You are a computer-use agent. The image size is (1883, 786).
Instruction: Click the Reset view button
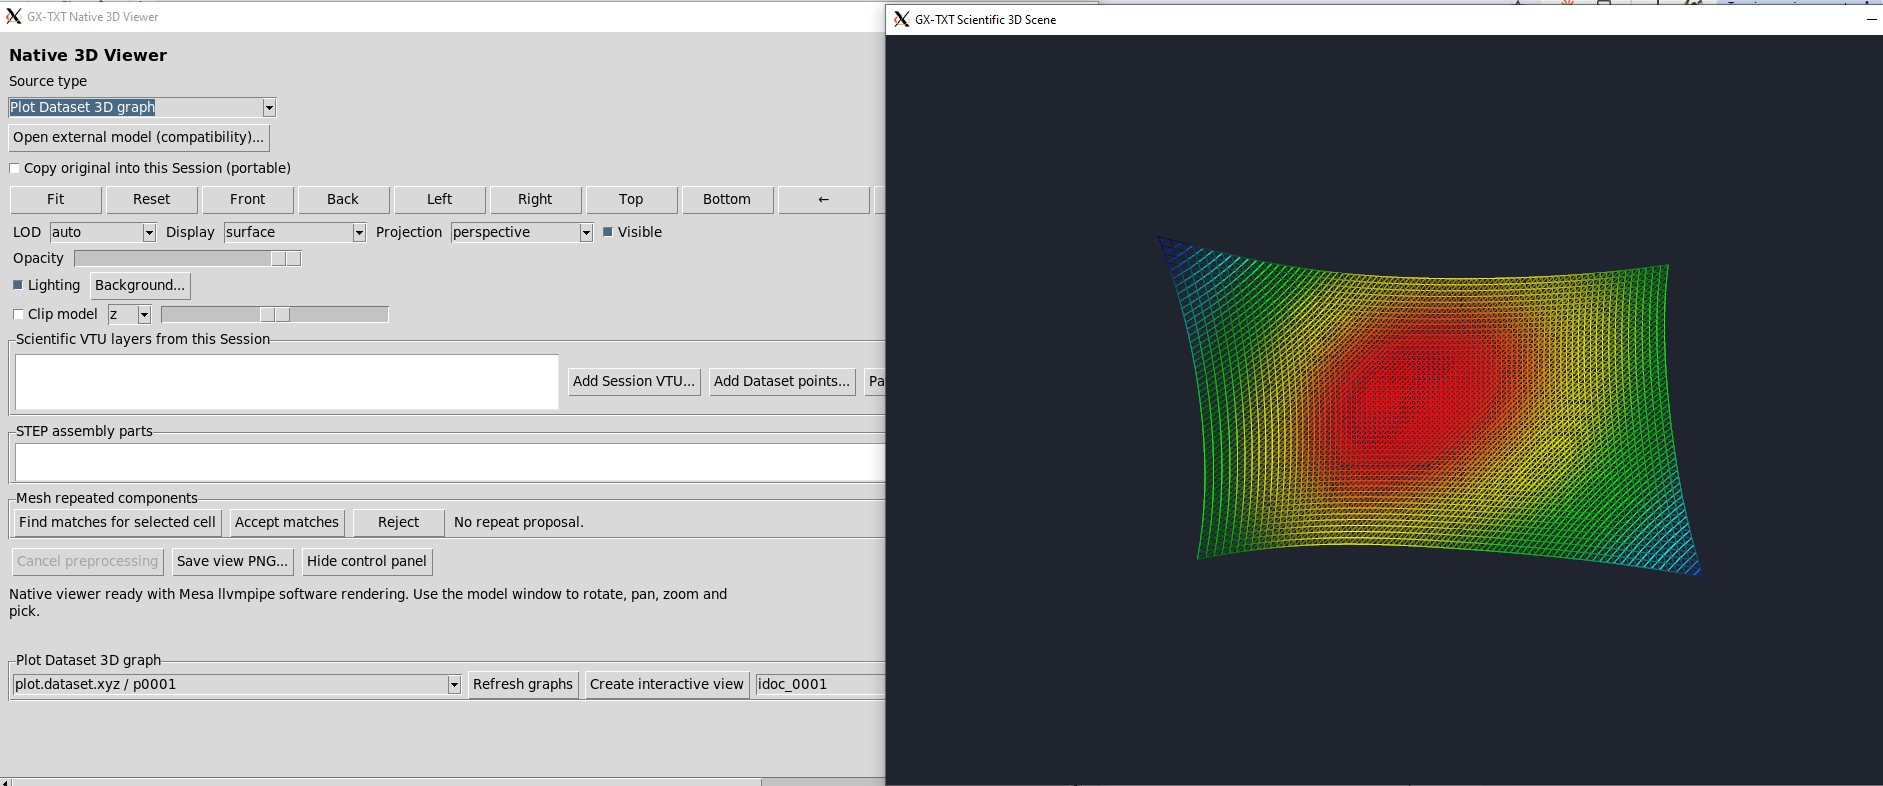pyautogui.click(x=152, y=200)
